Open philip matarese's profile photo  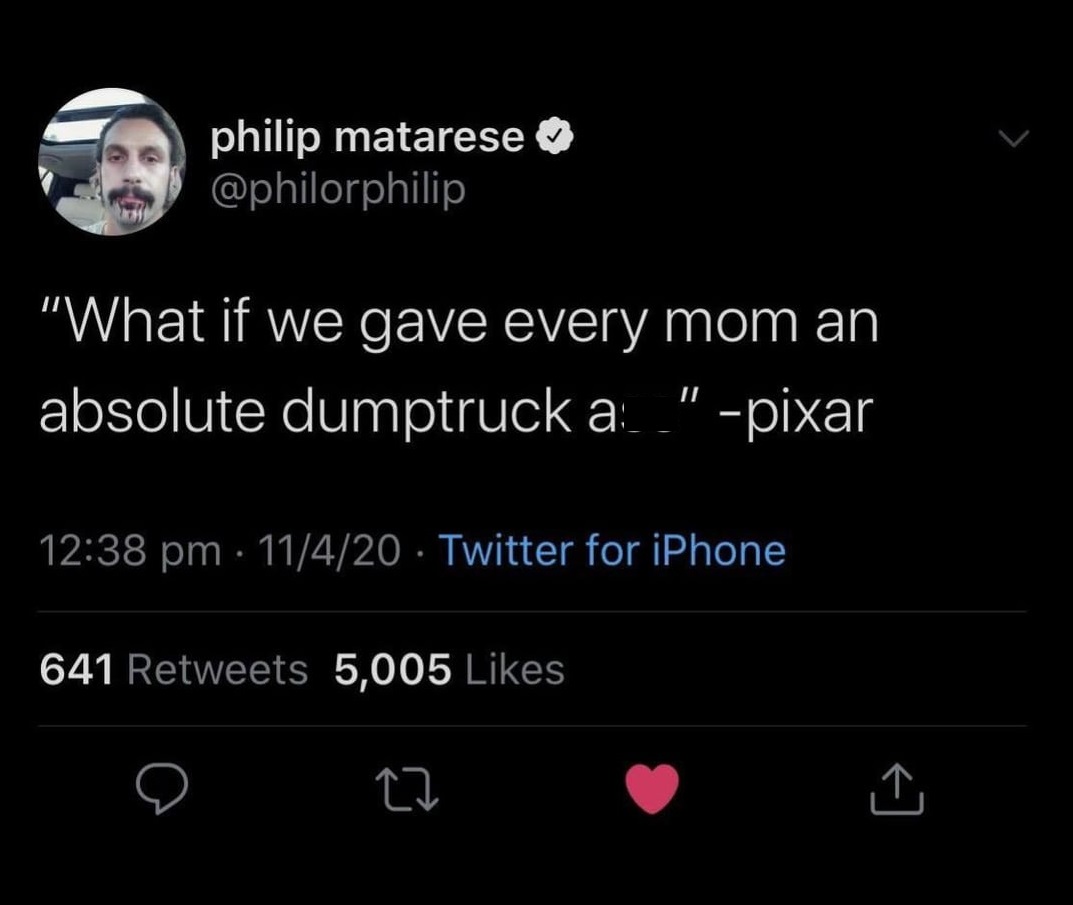click(x=112, y=162)
